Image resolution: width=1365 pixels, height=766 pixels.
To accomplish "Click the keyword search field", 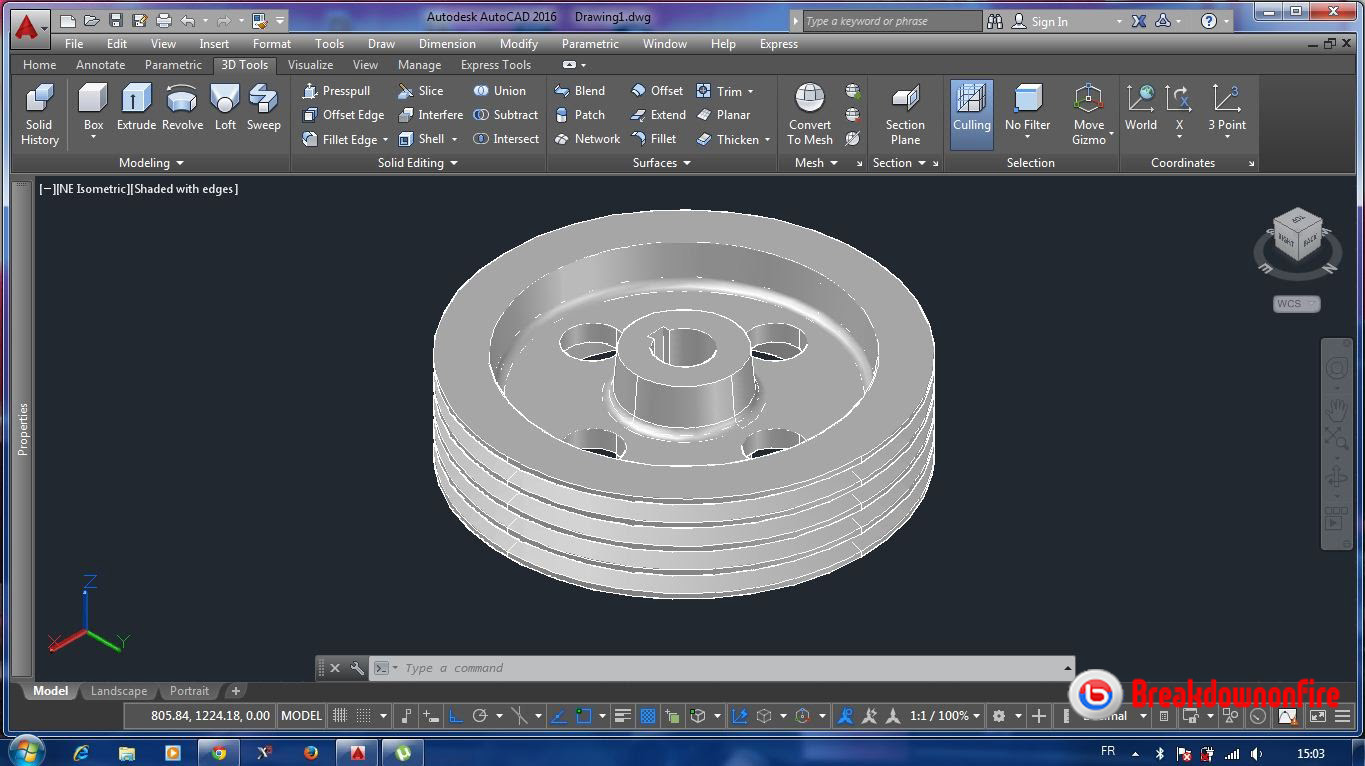I will point(892,21).
